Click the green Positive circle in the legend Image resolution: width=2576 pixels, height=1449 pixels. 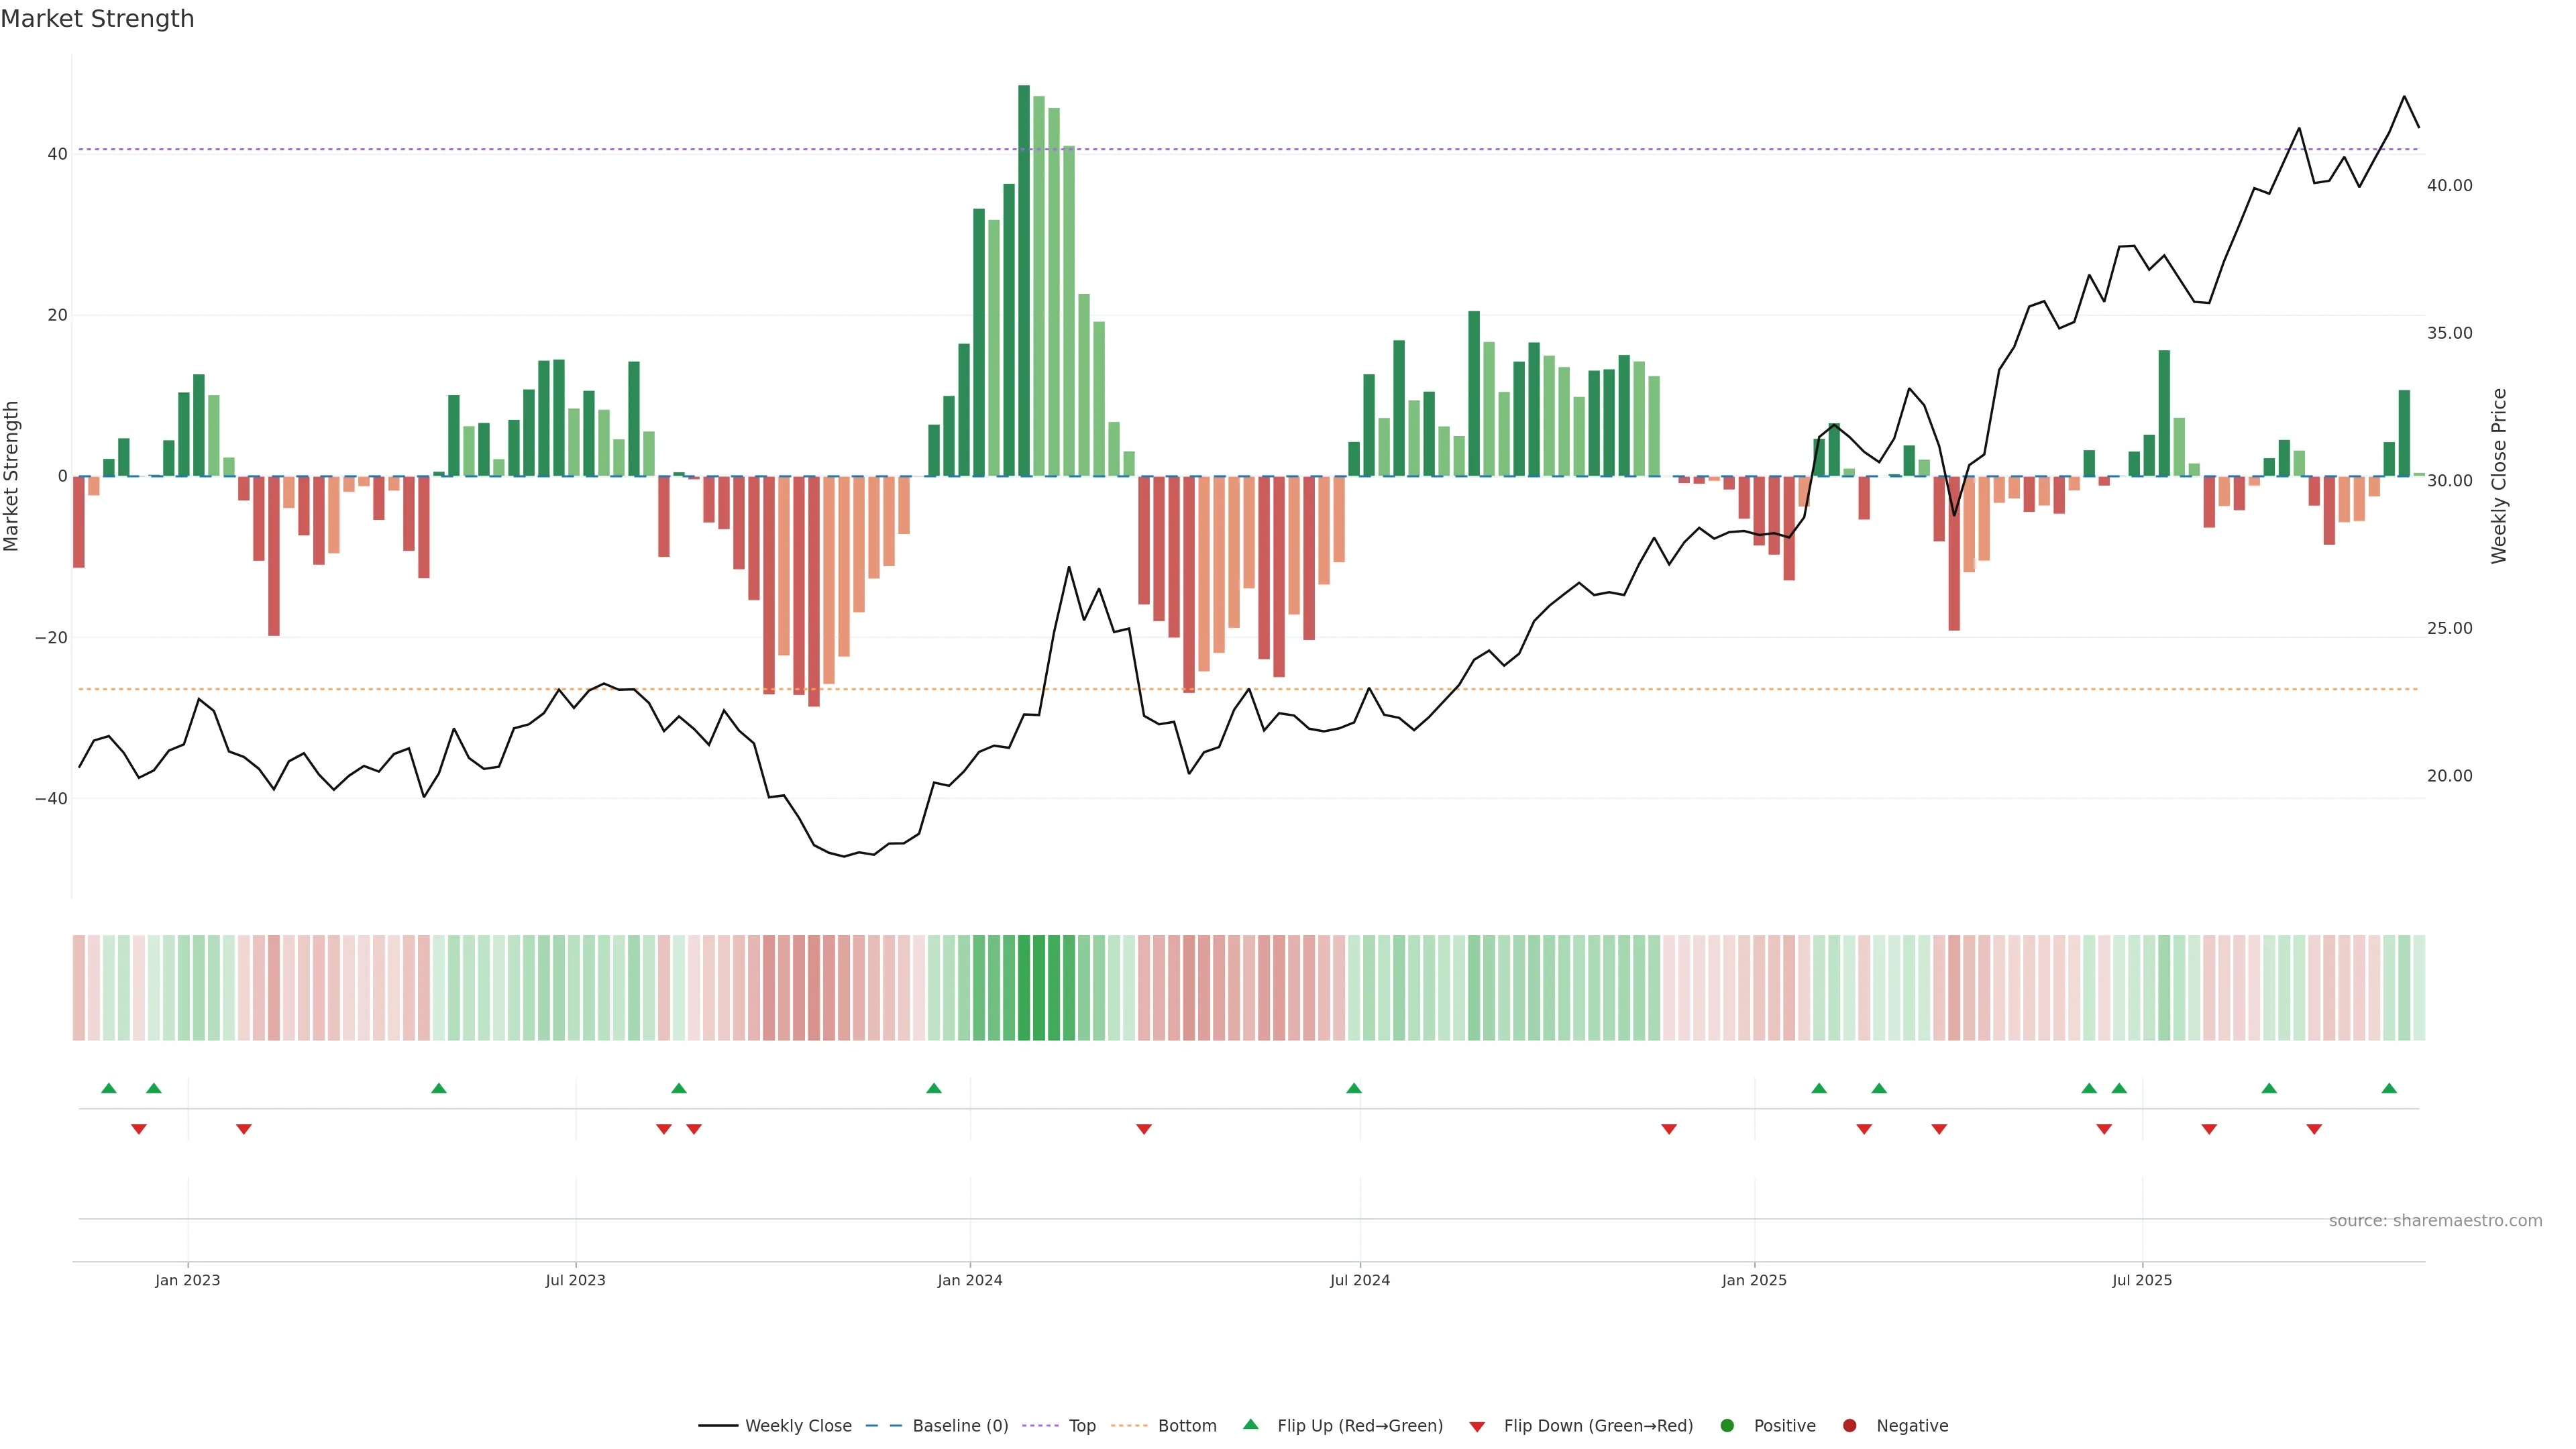click(1727, 1426)
